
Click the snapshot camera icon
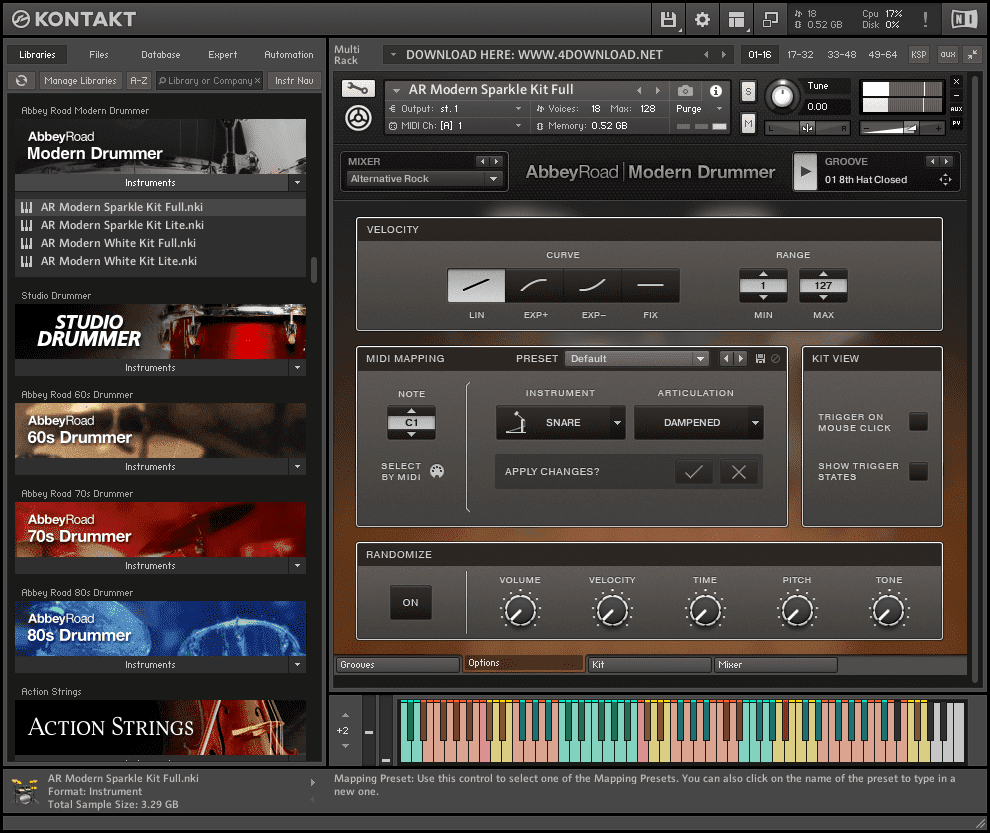pyautogui.click(x=685, y=91)
